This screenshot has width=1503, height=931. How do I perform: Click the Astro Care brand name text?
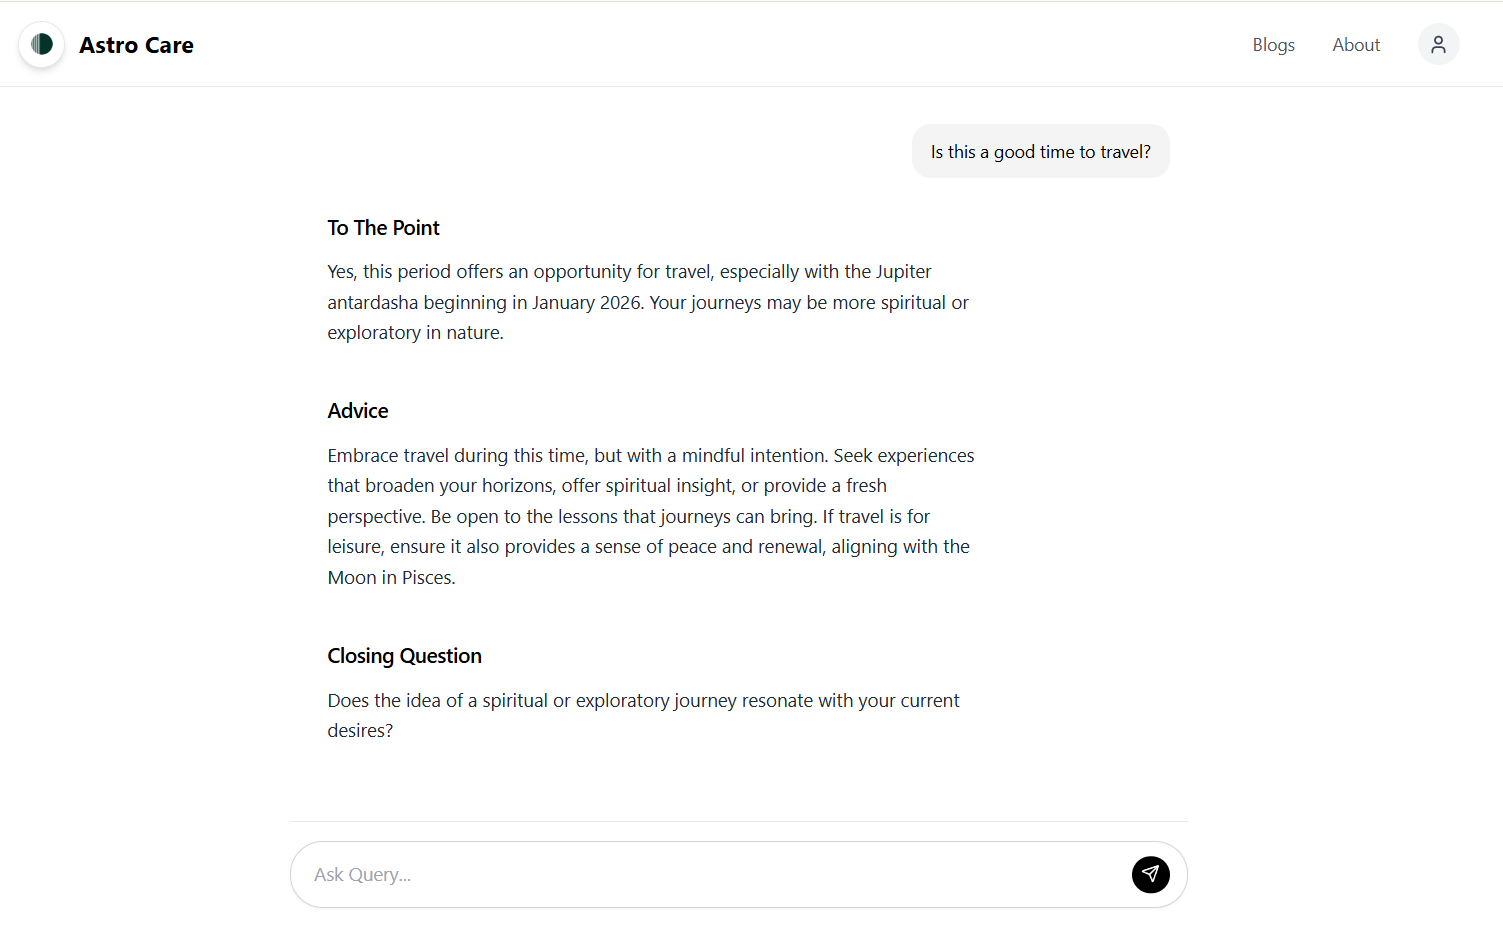coord(136,44)
